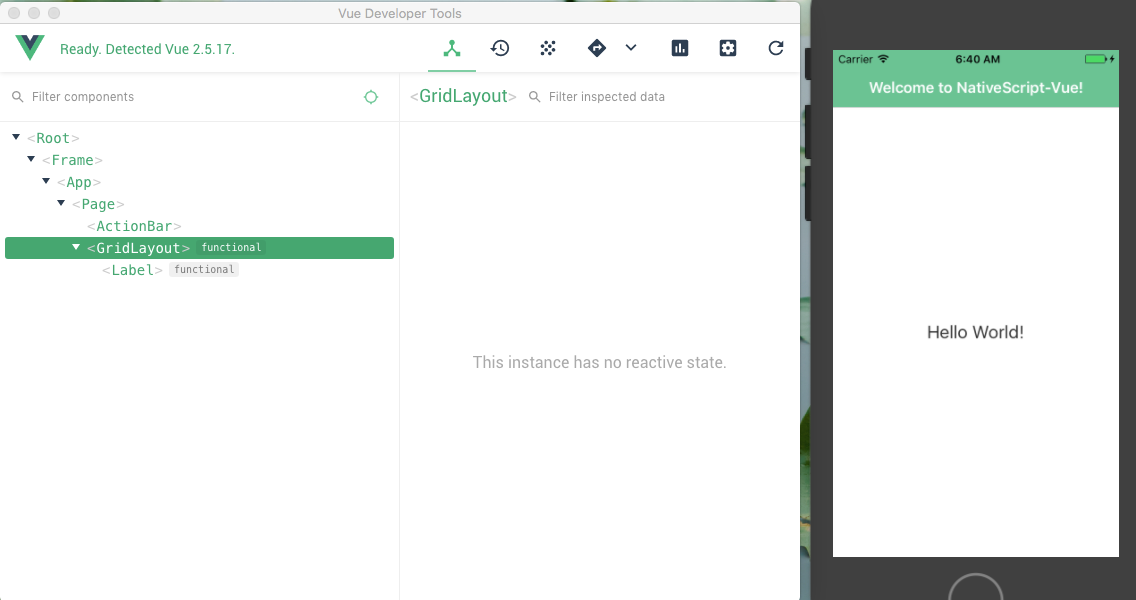
Task: Click the GridLayout breadcrumb in inspector pane
Action: pos(461,96)
